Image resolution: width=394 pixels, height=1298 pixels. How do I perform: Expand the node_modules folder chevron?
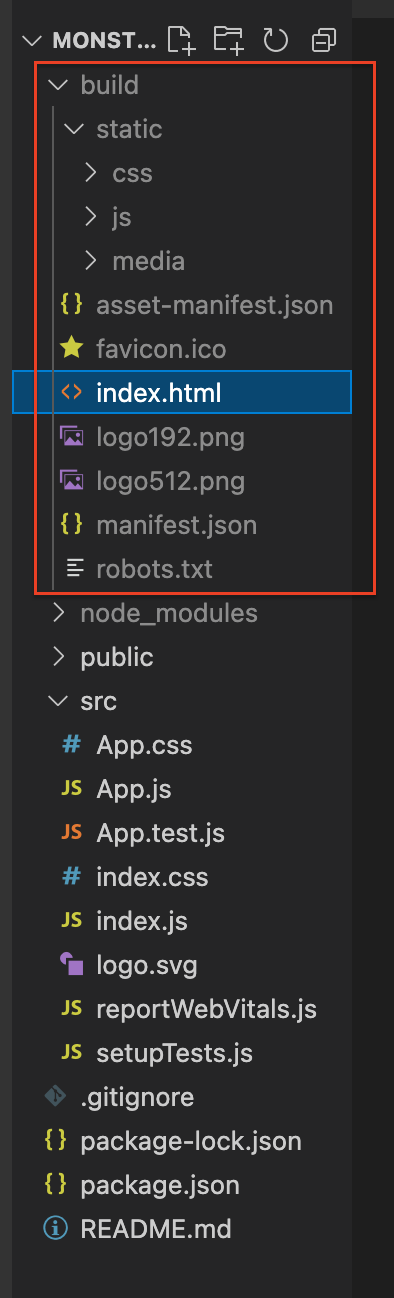tap(58, 613)
